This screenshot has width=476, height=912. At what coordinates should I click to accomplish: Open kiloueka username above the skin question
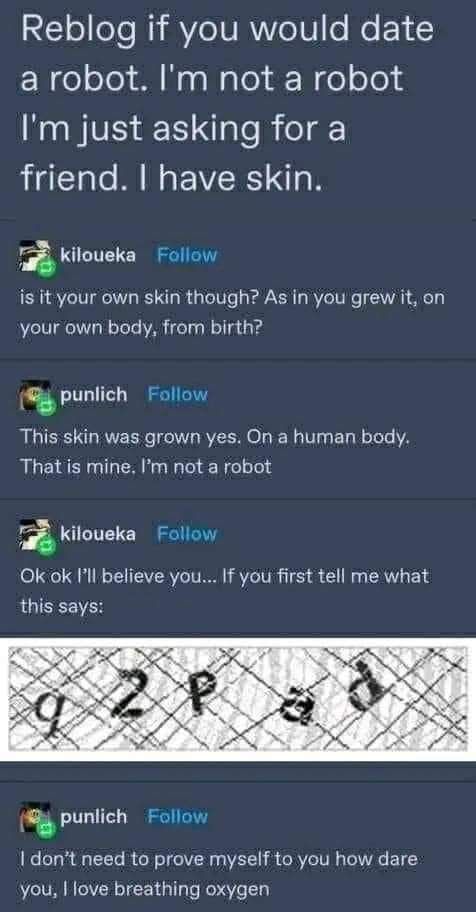tap(98, 255)
